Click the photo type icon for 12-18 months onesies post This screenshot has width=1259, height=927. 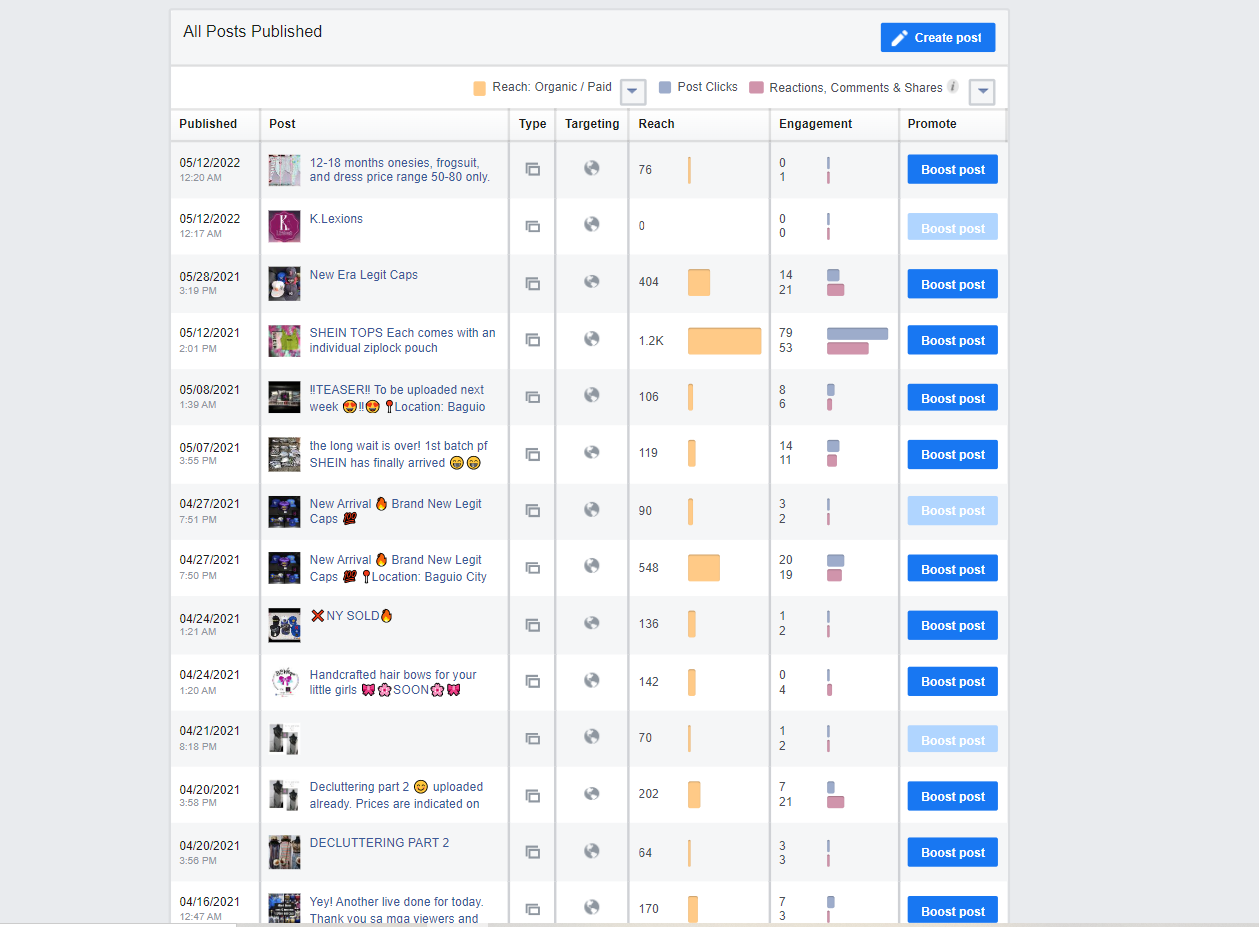click(533, 169)
